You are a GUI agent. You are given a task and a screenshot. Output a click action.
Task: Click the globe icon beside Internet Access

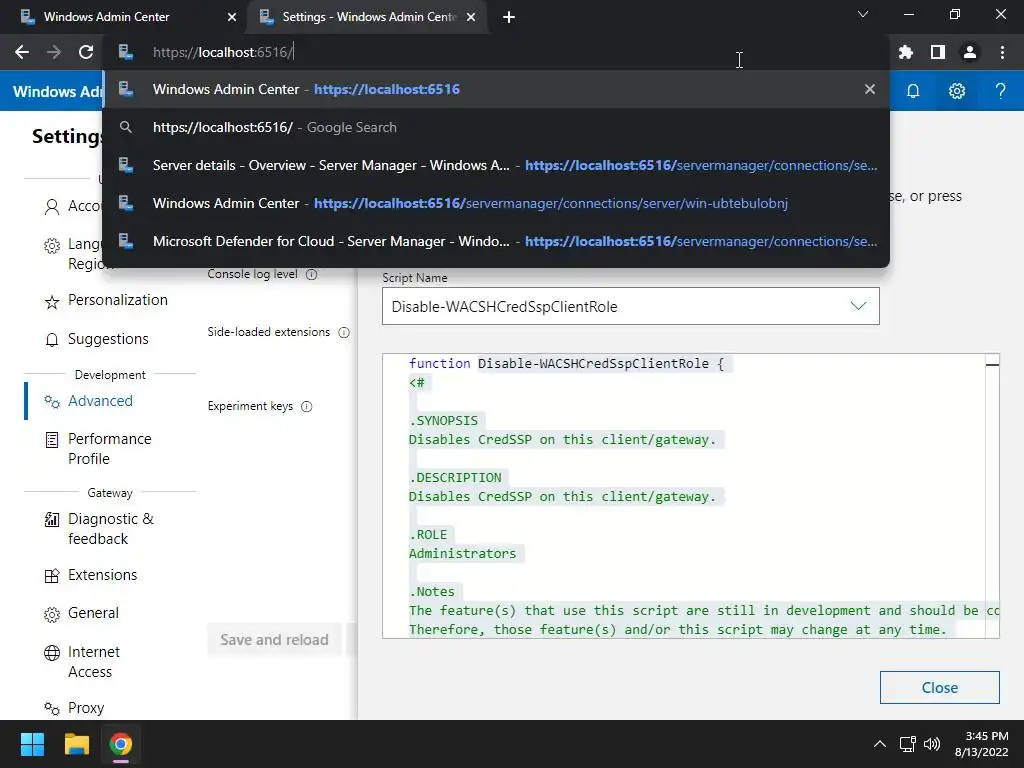[52, 653]
